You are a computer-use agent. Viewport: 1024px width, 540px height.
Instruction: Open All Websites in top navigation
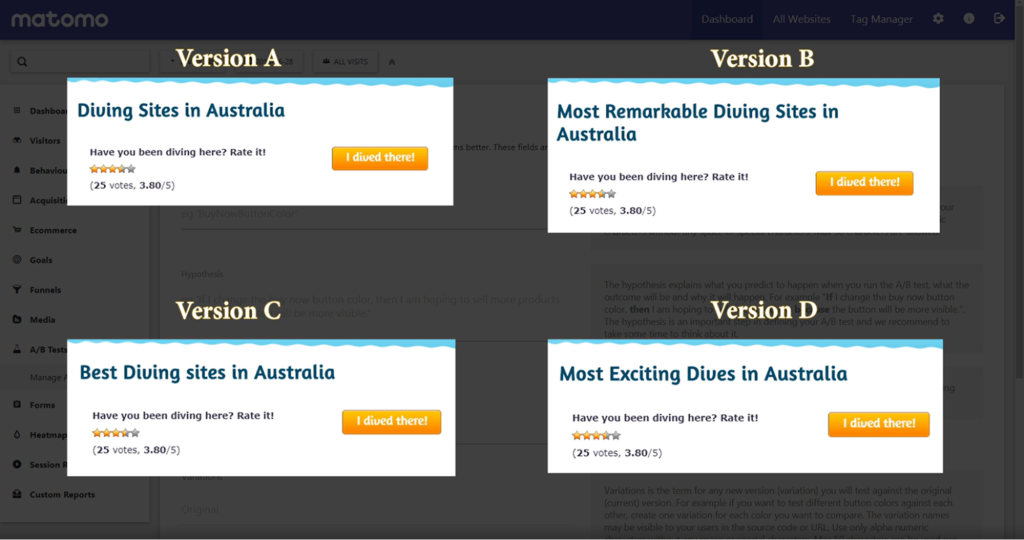tap(801, 19)
